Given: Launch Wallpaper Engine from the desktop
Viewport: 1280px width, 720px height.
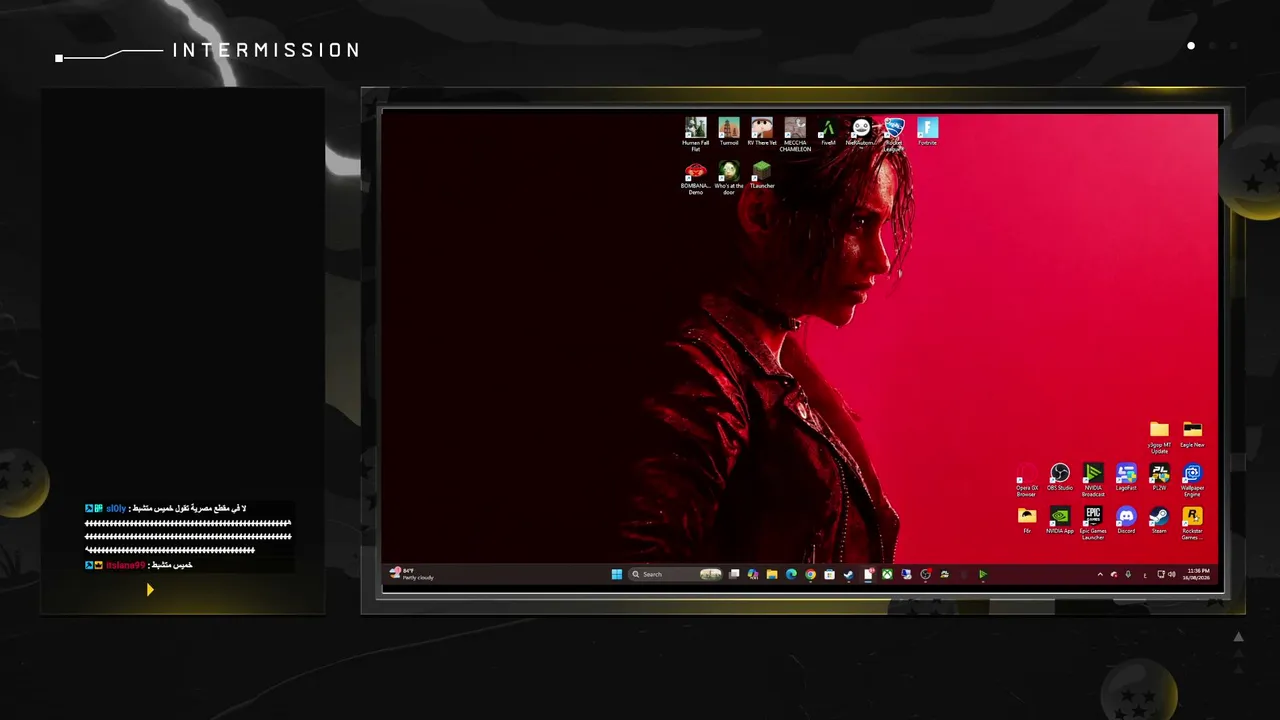Looking at the screenshot, I should click(1192, 481).
